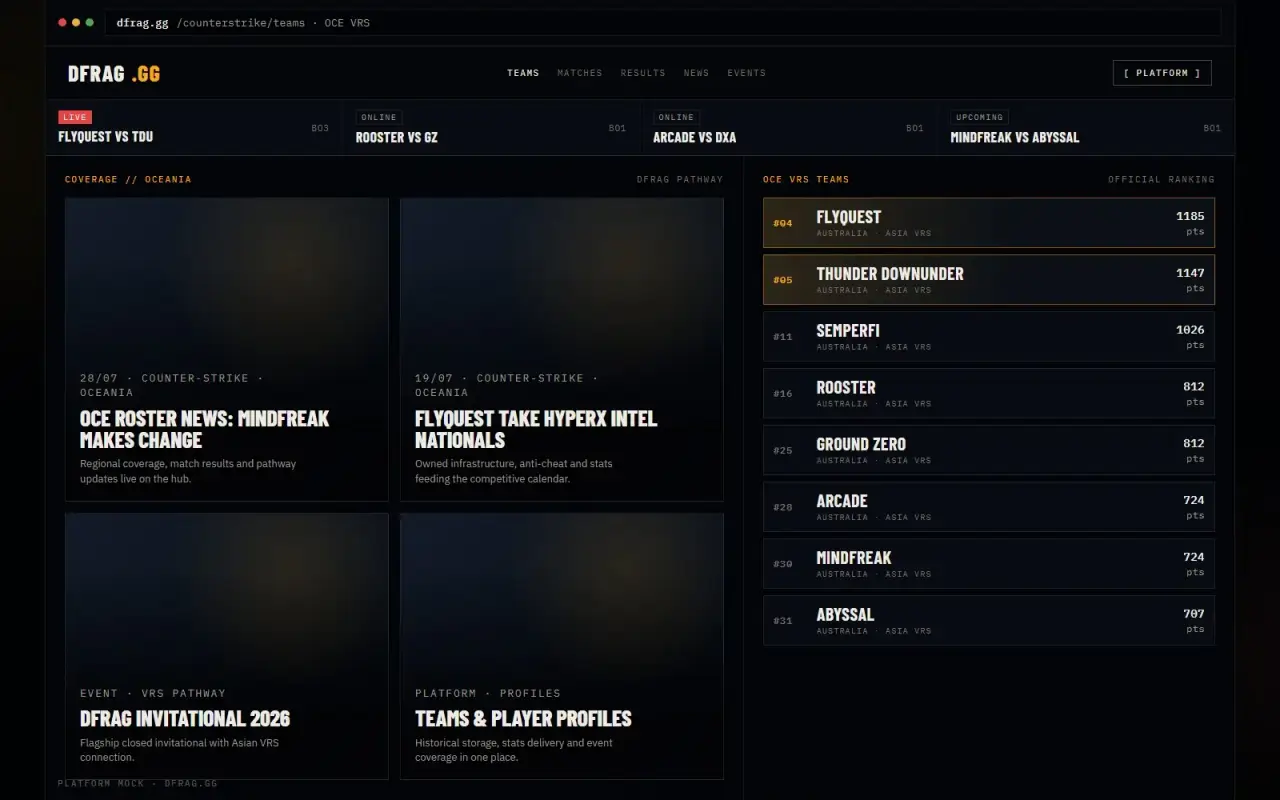Select FLYQUEST ranked #04 team row
The height and width of the screenshot is (800, 1280).
(989, 223)
